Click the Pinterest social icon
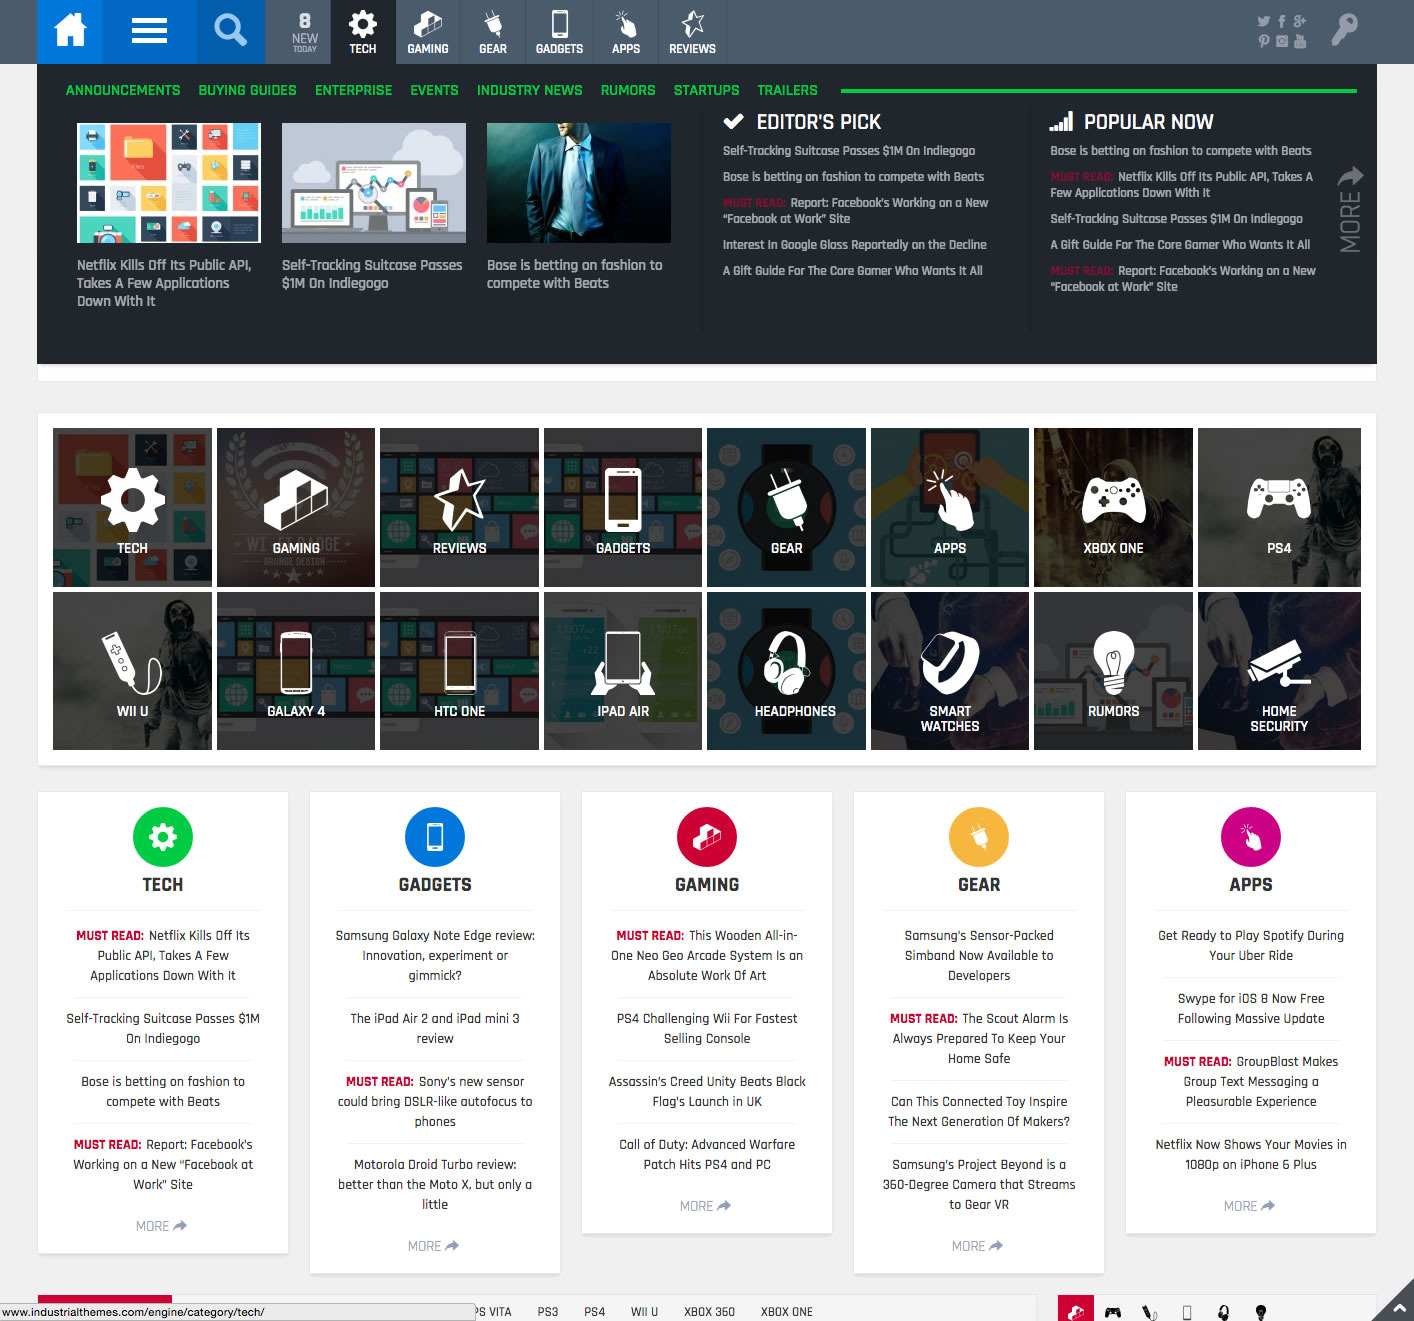This screenshot has width=1414, height=1321. point(1264,41)
